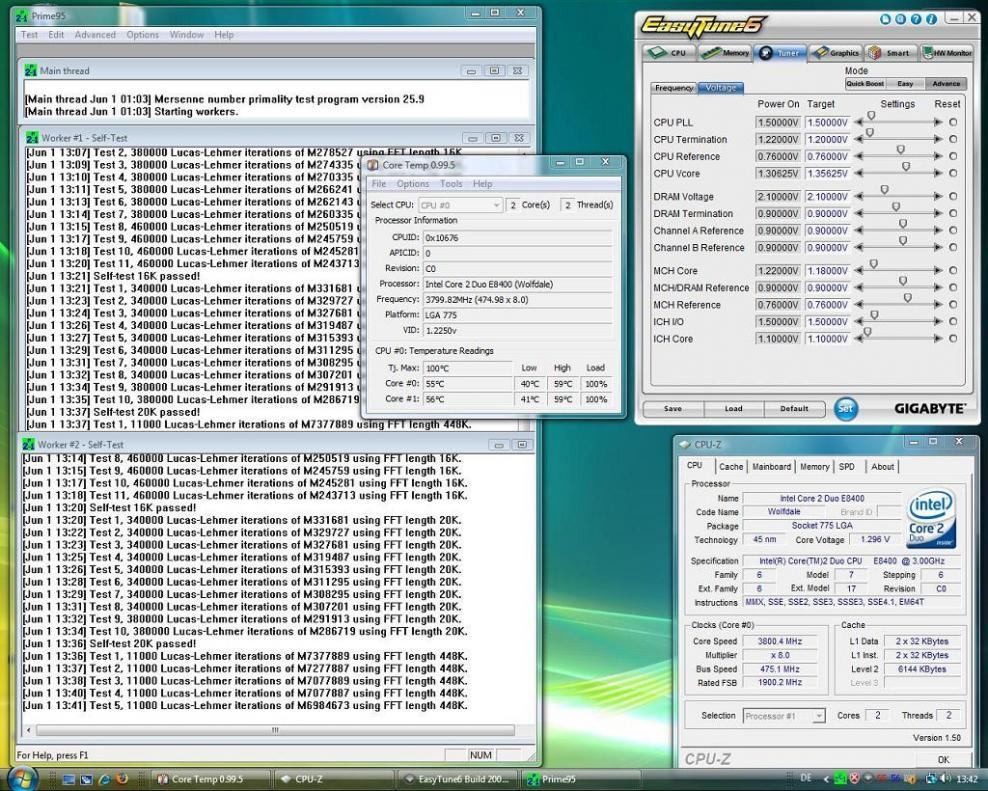Select the reset radio for CPU Vcore
Image resolution: width=988 pixels, height=791 pixels.
click(x=953, y=173)
